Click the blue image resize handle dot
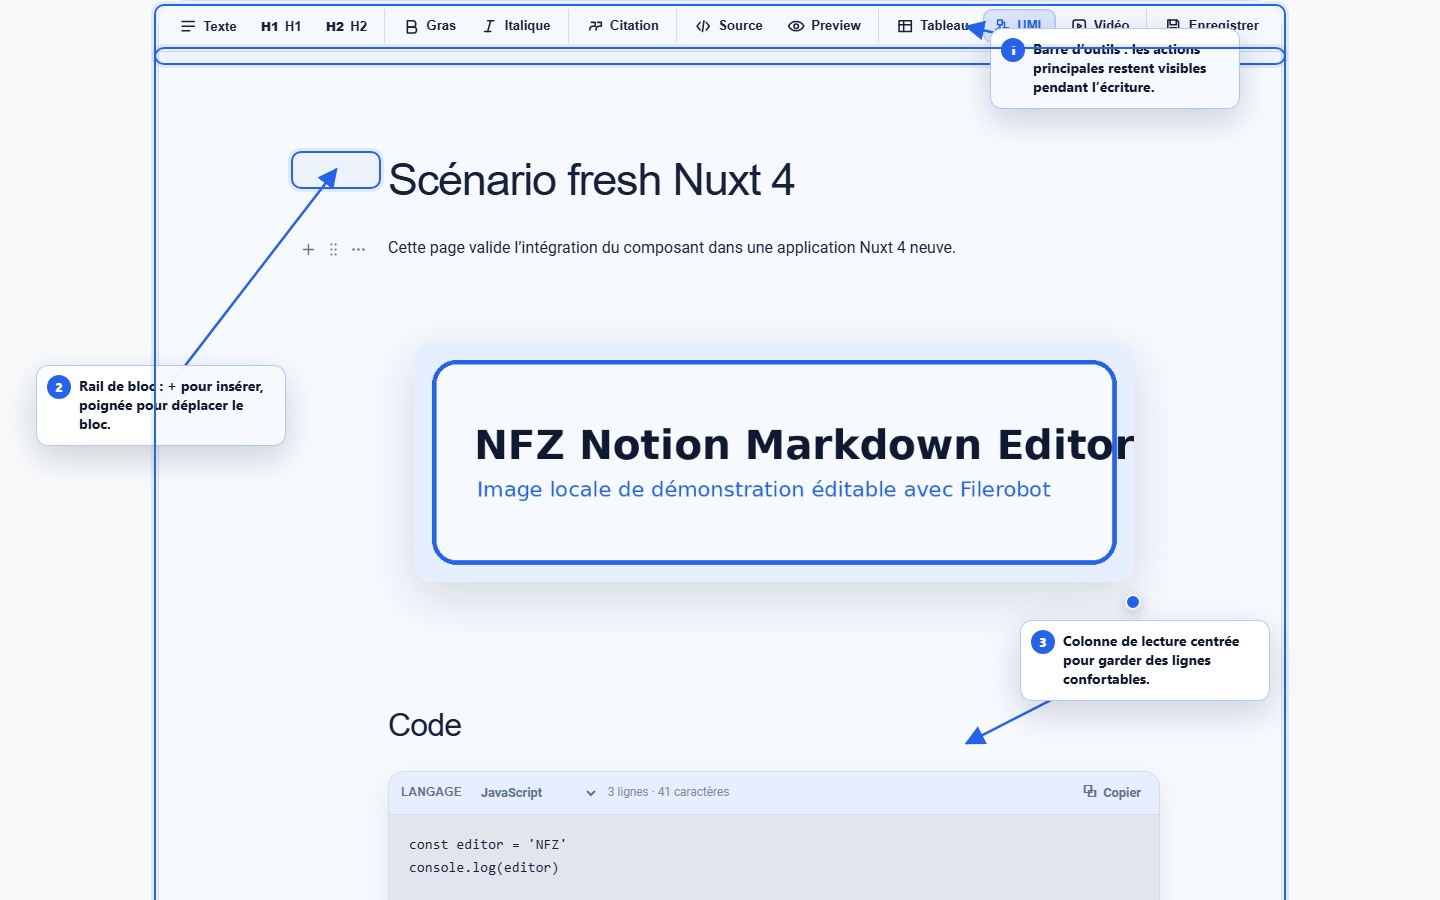The image size is (1440, 900). (1133, 602)
